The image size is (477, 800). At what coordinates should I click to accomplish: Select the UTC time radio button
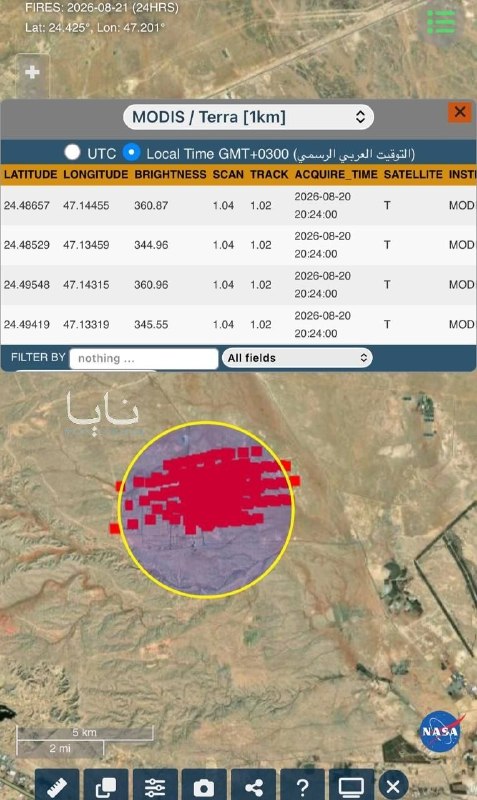tap(72, 152)
